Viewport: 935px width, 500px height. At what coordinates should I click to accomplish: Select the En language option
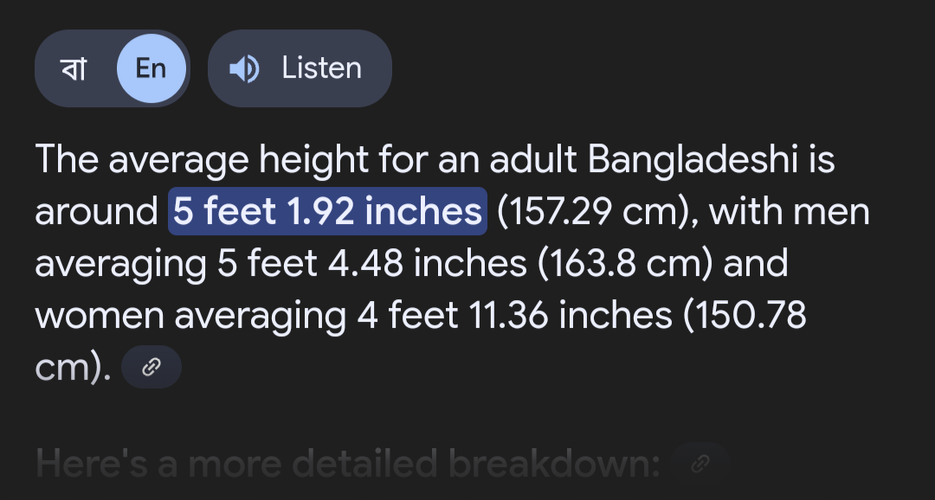click(x=151, y=69)
